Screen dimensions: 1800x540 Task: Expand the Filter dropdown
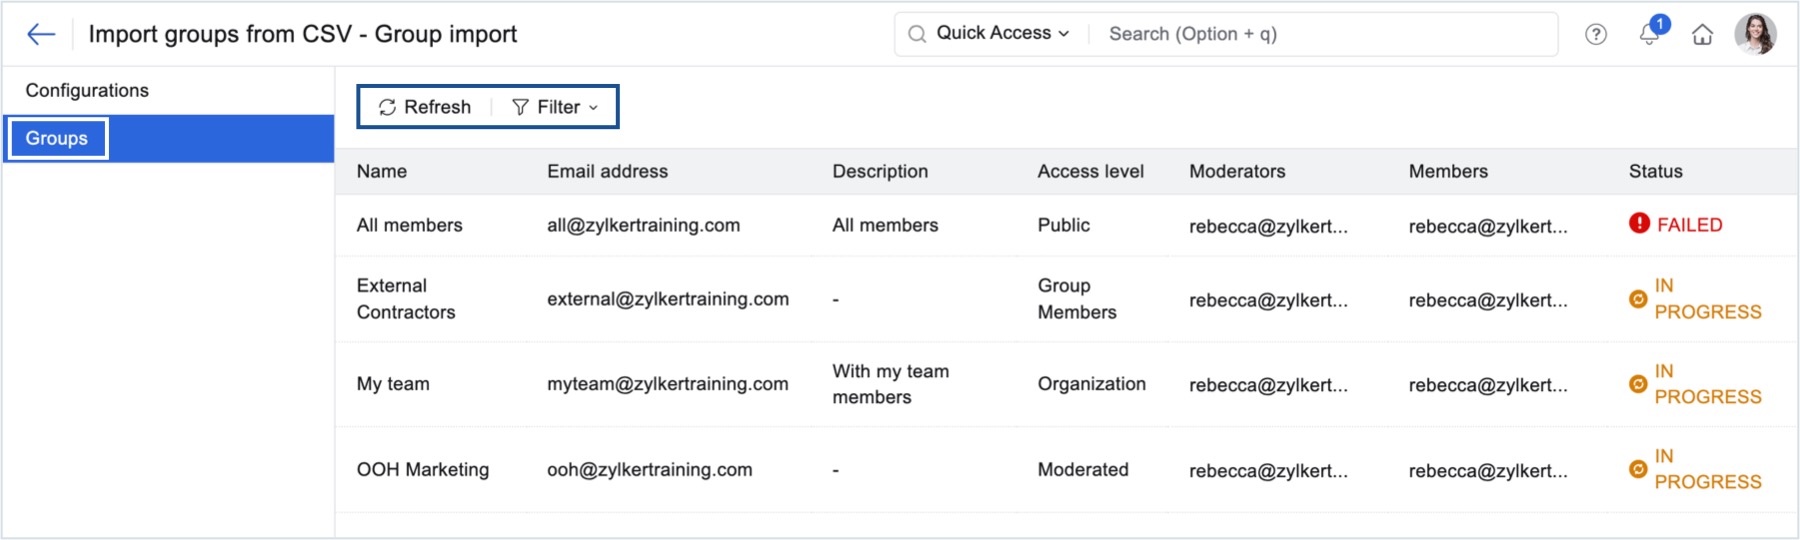click(x=555, y=107)
